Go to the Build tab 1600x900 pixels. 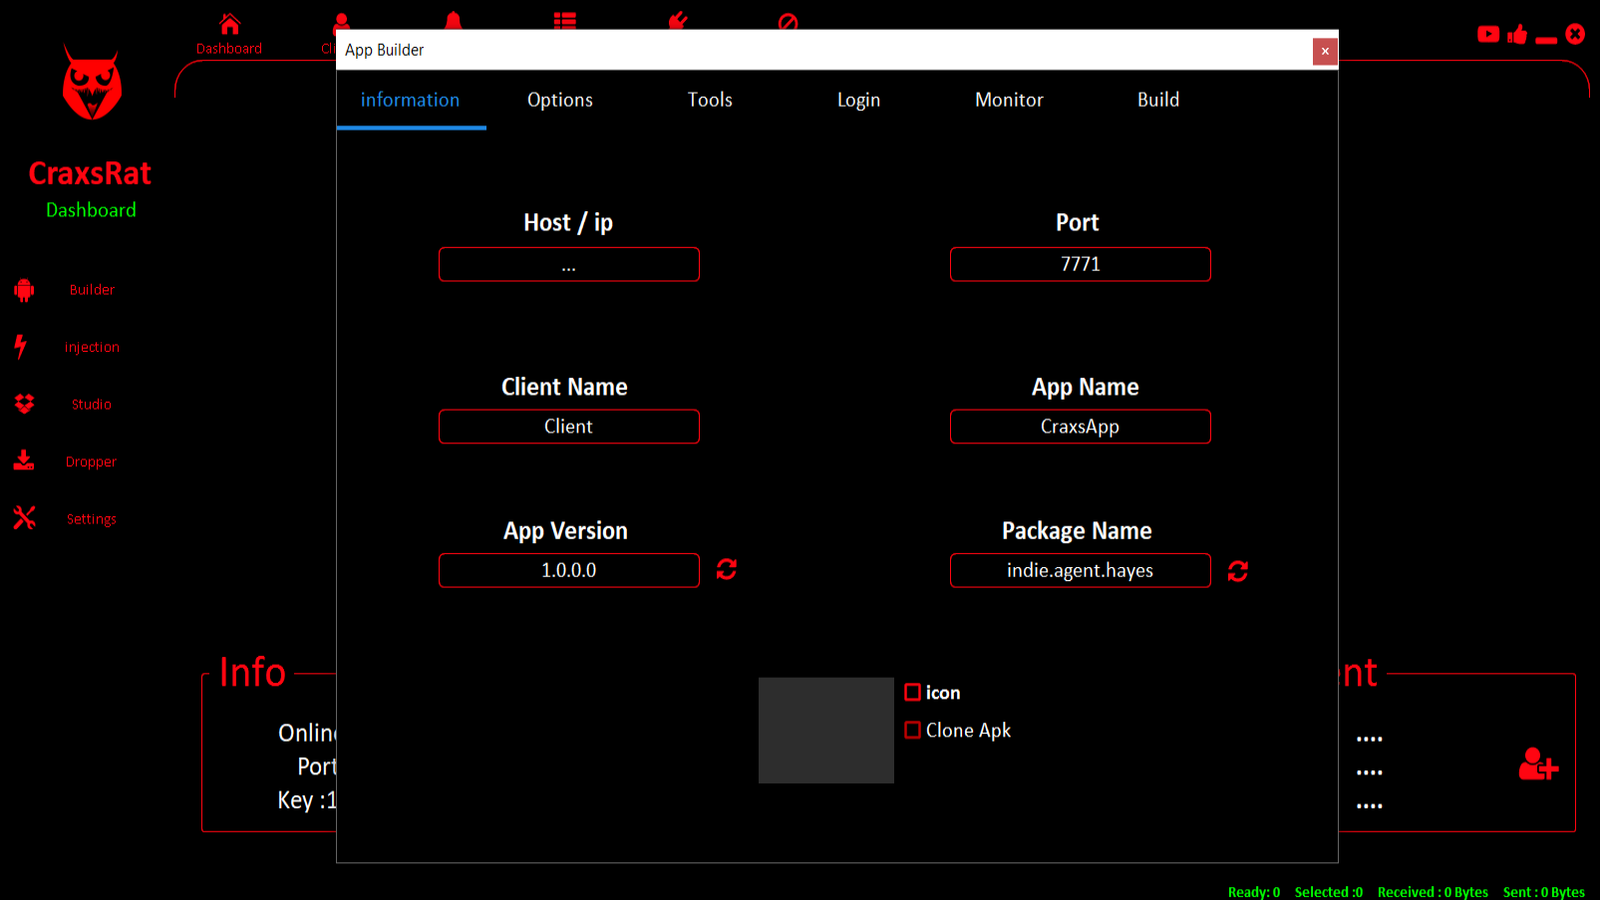point(1158,100)
